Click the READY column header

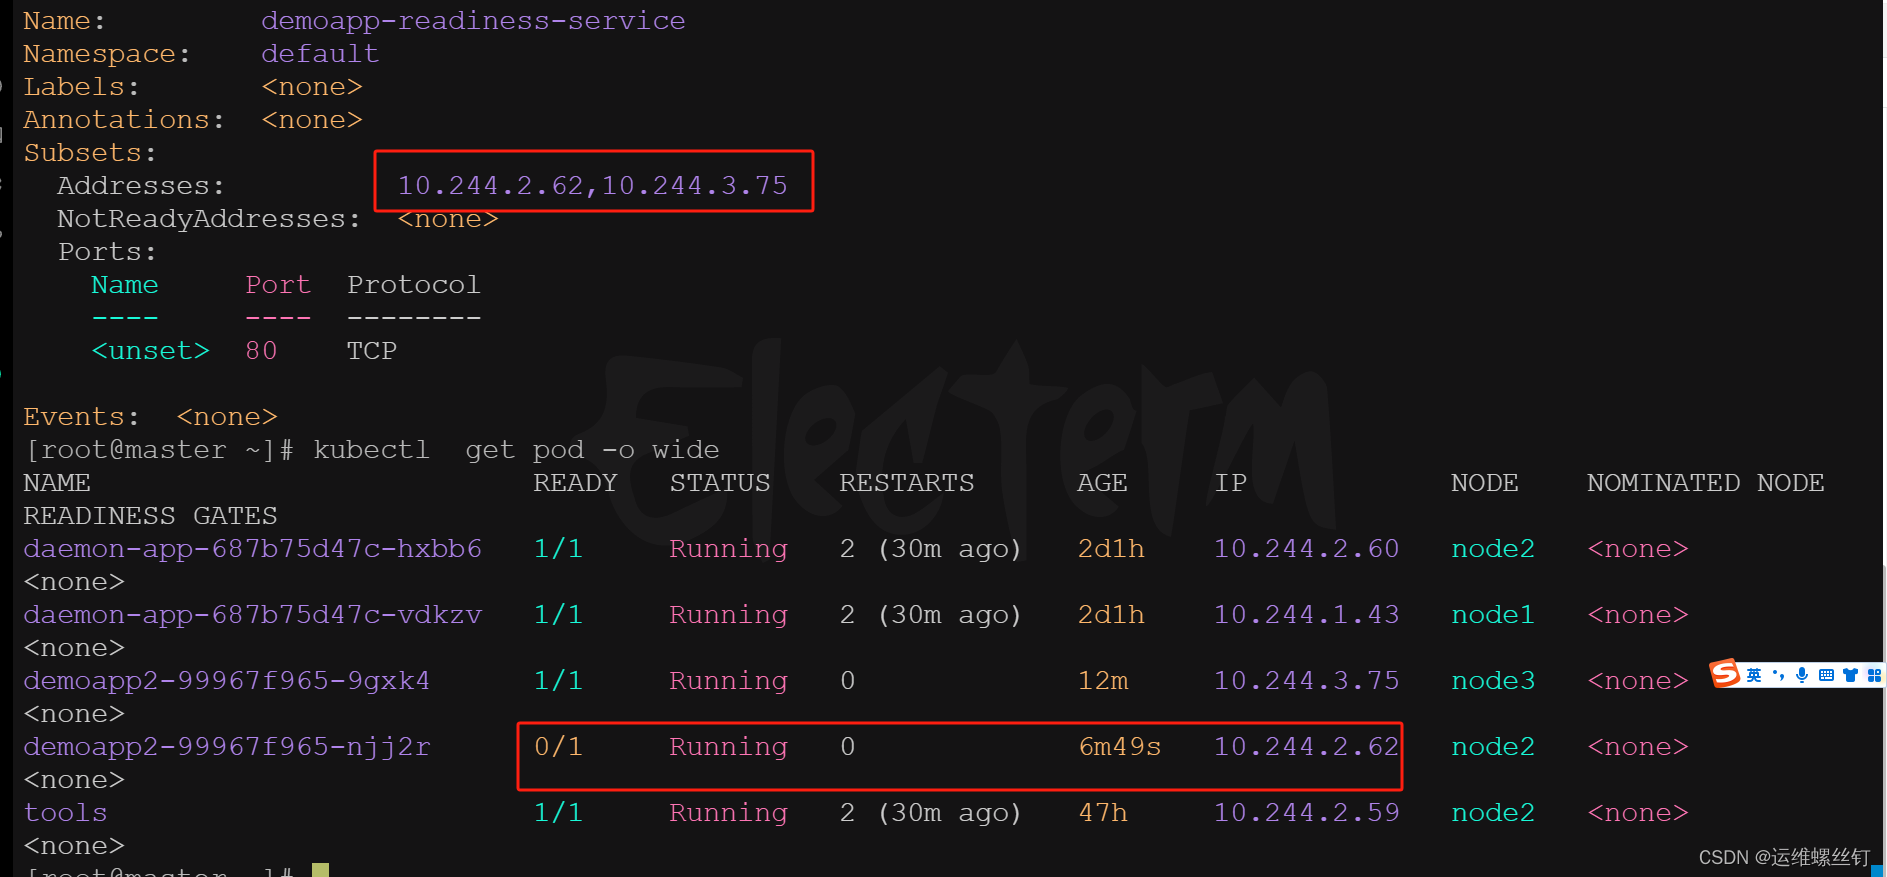(x=575, y=483)
